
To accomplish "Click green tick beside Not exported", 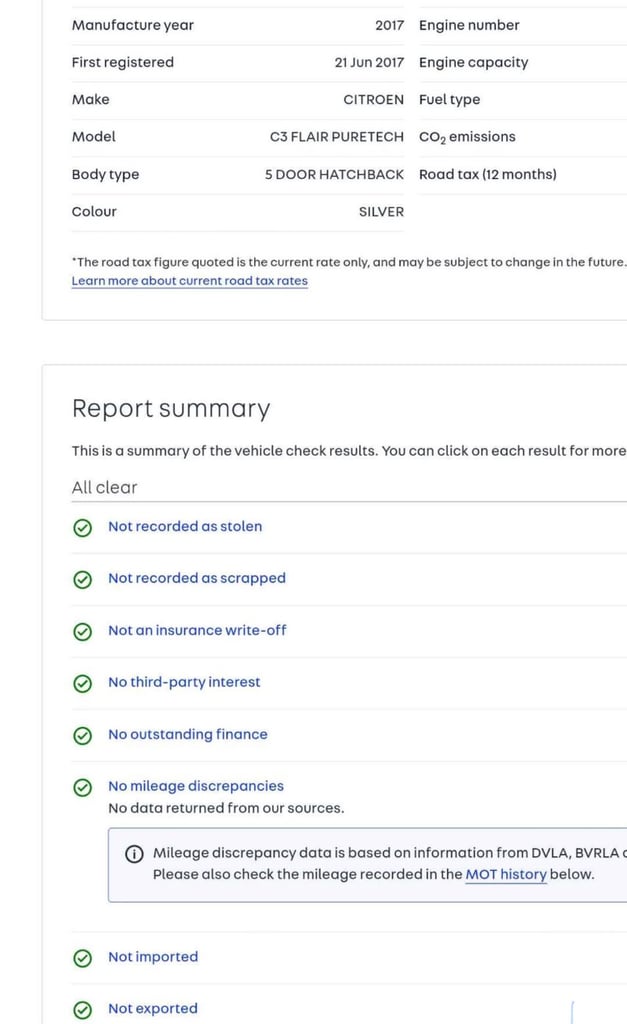I will click(x=82, y=1010).
